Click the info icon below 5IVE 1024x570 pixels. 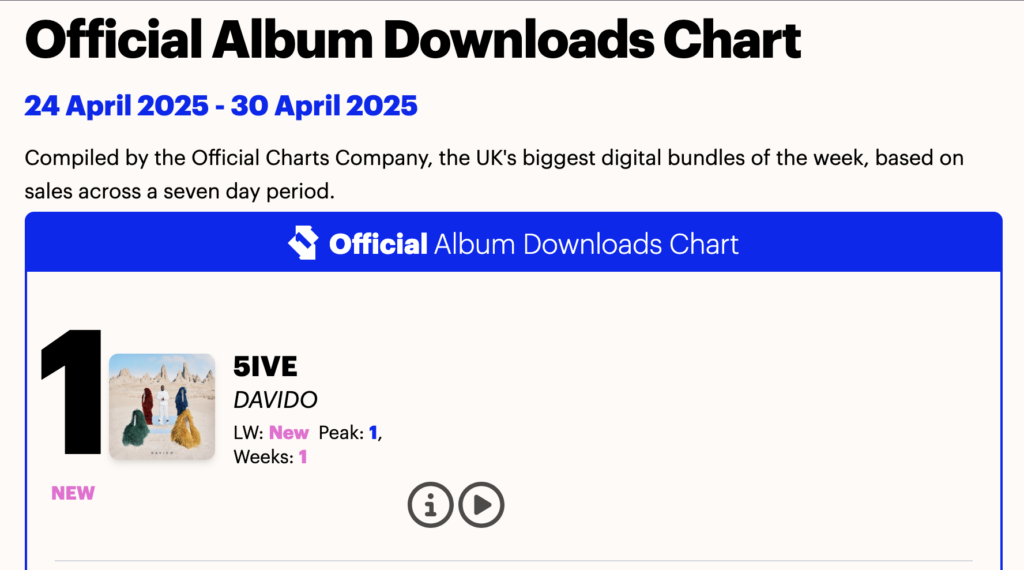point(431,505)
